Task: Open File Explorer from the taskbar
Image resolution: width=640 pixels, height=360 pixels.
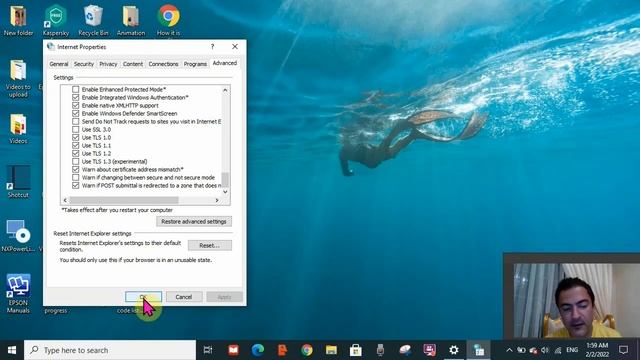Action: [x=331, y=350]
